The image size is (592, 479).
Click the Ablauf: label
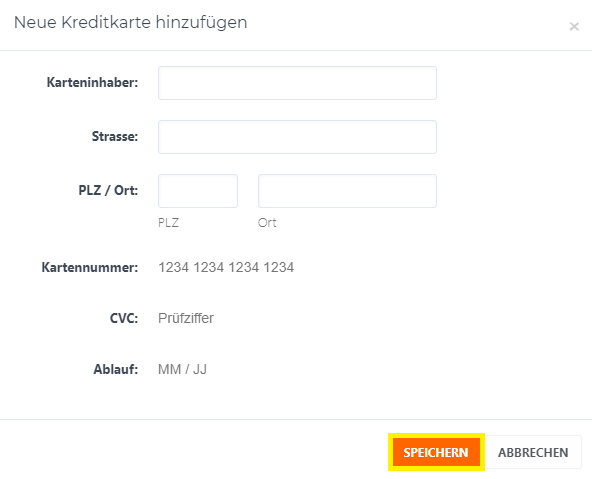[x=116, y=369]
